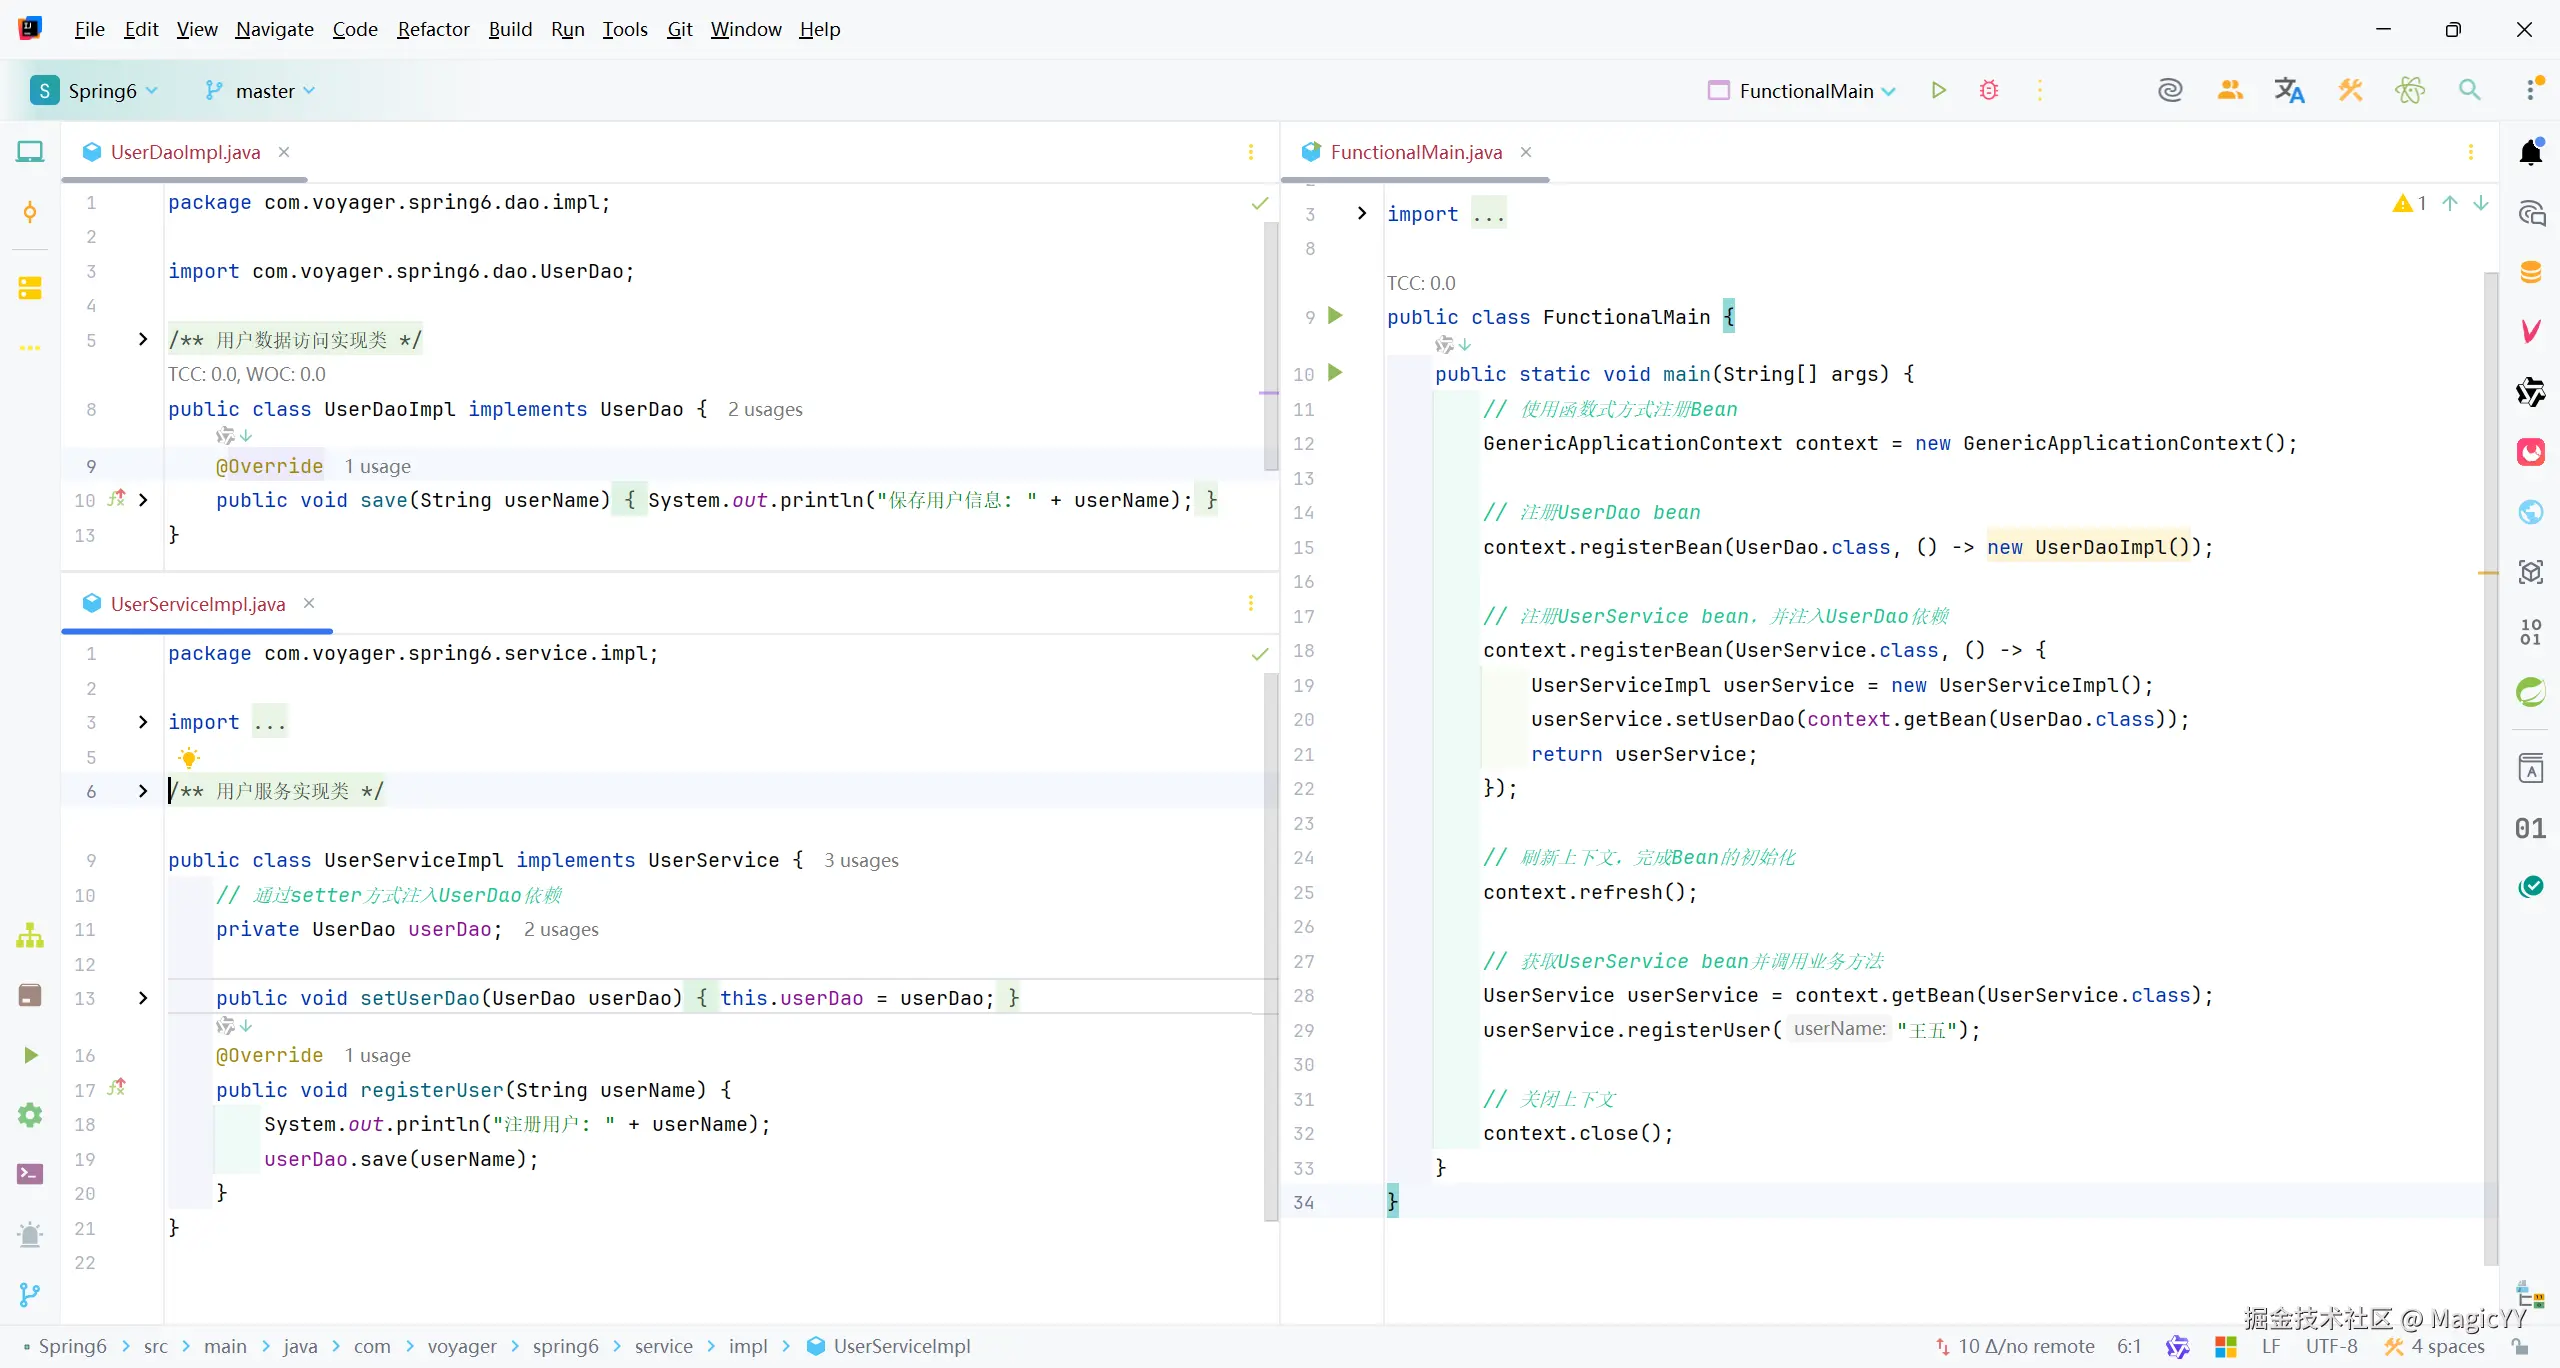Viewport: 2560px width, 1368px height.
Task: Open the Commit tool window
Action: pyautogui.click(x=30, y=212)
